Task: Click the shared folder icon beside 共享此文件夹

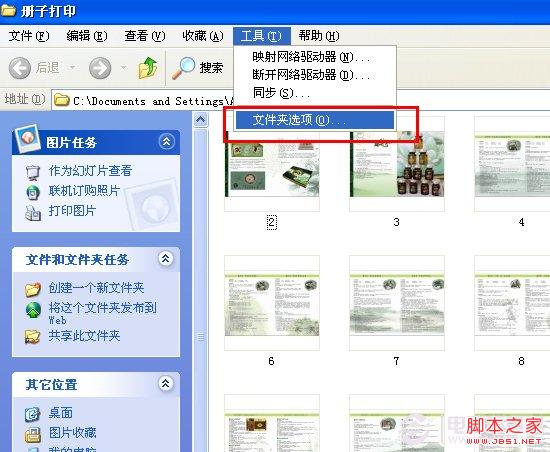Action: tap(33, 337)
